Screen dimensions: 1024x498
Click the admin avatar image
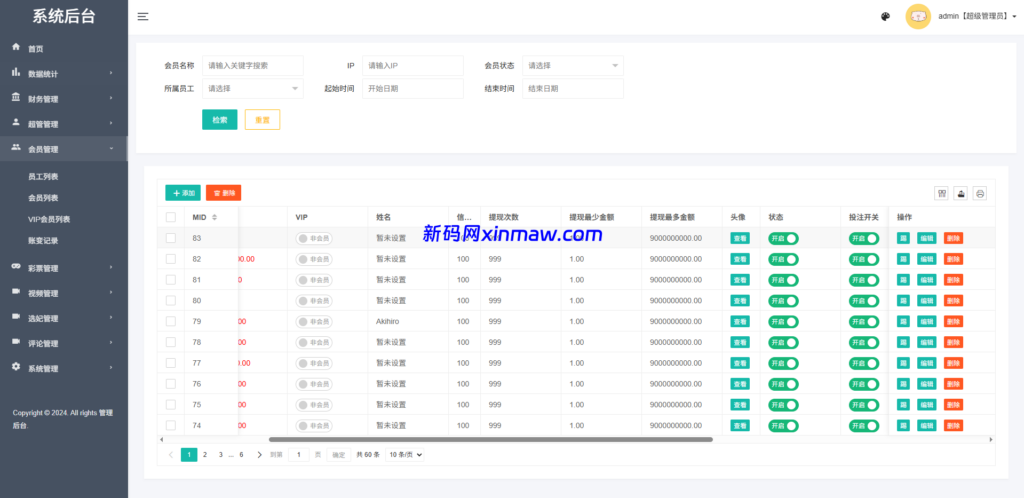[918, 17]
